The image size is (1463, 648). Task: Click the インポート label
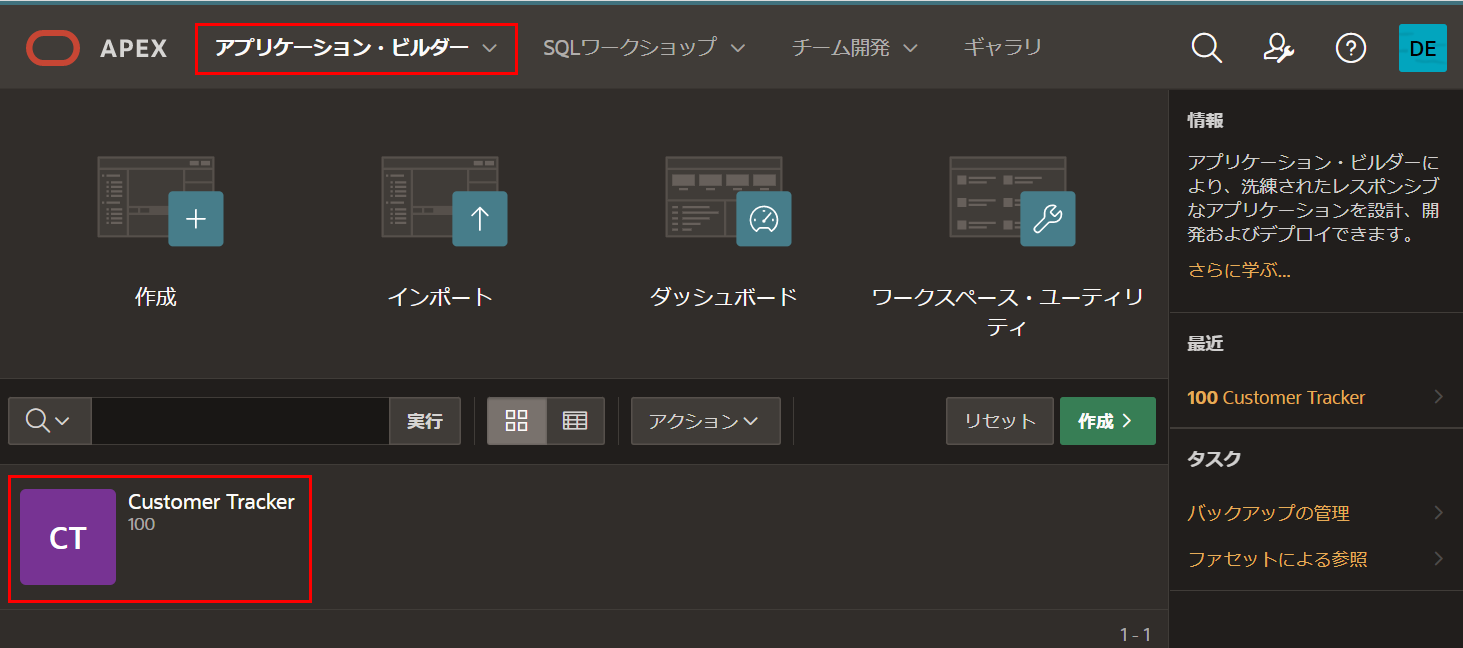441,297
